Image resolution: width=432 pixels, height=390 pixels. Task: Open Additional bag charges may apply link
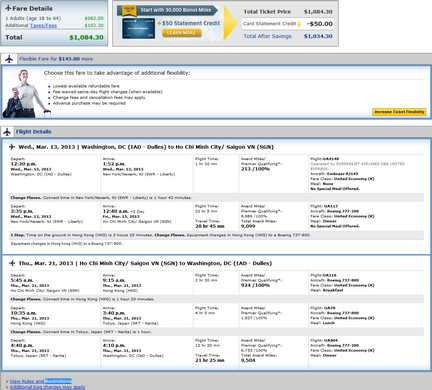[x=48, y=387]
